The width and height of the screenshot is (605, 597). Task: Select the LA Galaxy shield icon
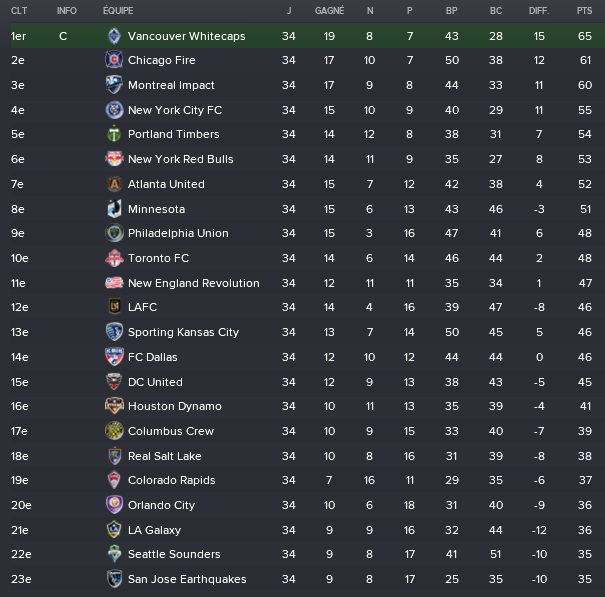(114, 529)
